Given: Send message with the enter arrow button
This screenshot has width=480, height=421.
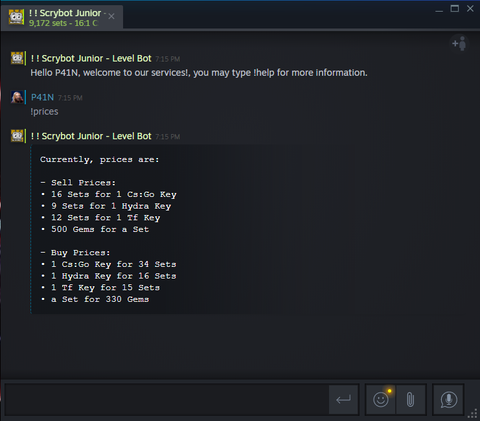Looking at the screenshot, I should click(x=343, y=399).
